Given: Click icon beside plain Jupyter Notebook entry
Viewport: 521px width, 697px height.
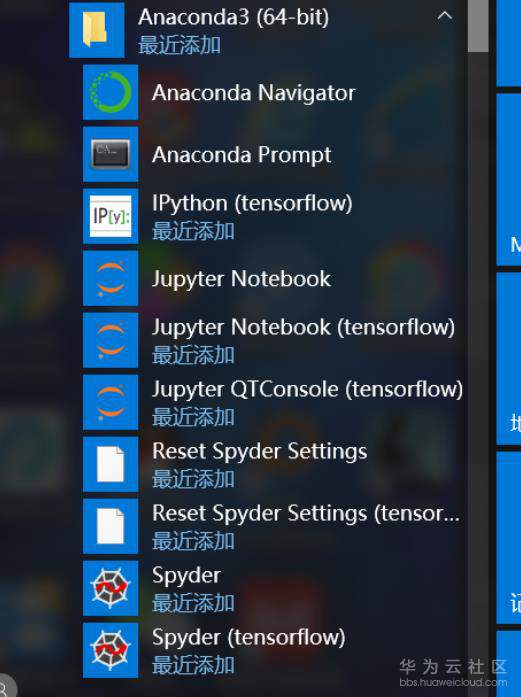Looking at the screenshot, I should pos(110,278).
